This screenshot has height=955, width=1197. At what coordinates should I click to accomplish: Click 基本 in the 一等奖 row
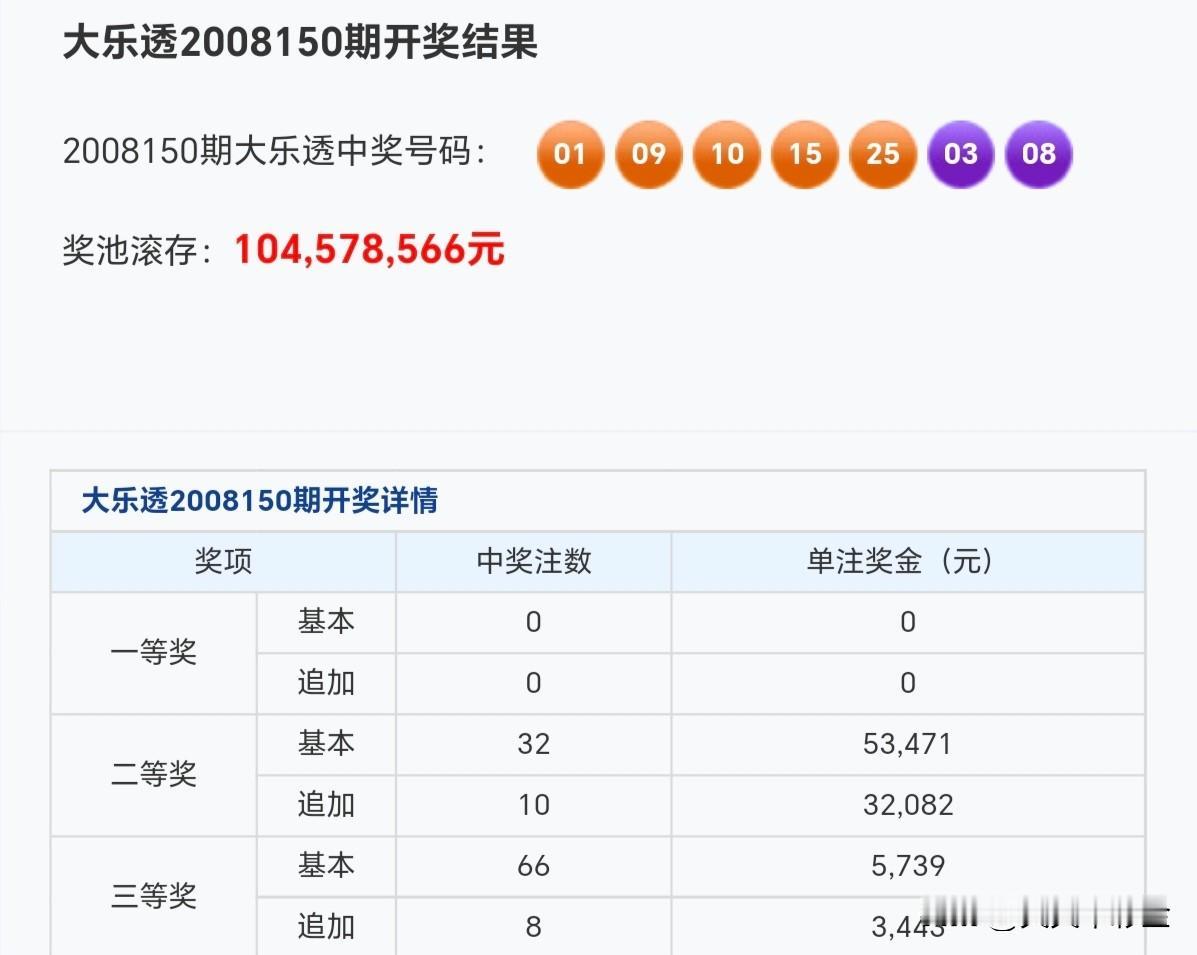(x=326, y=621)
